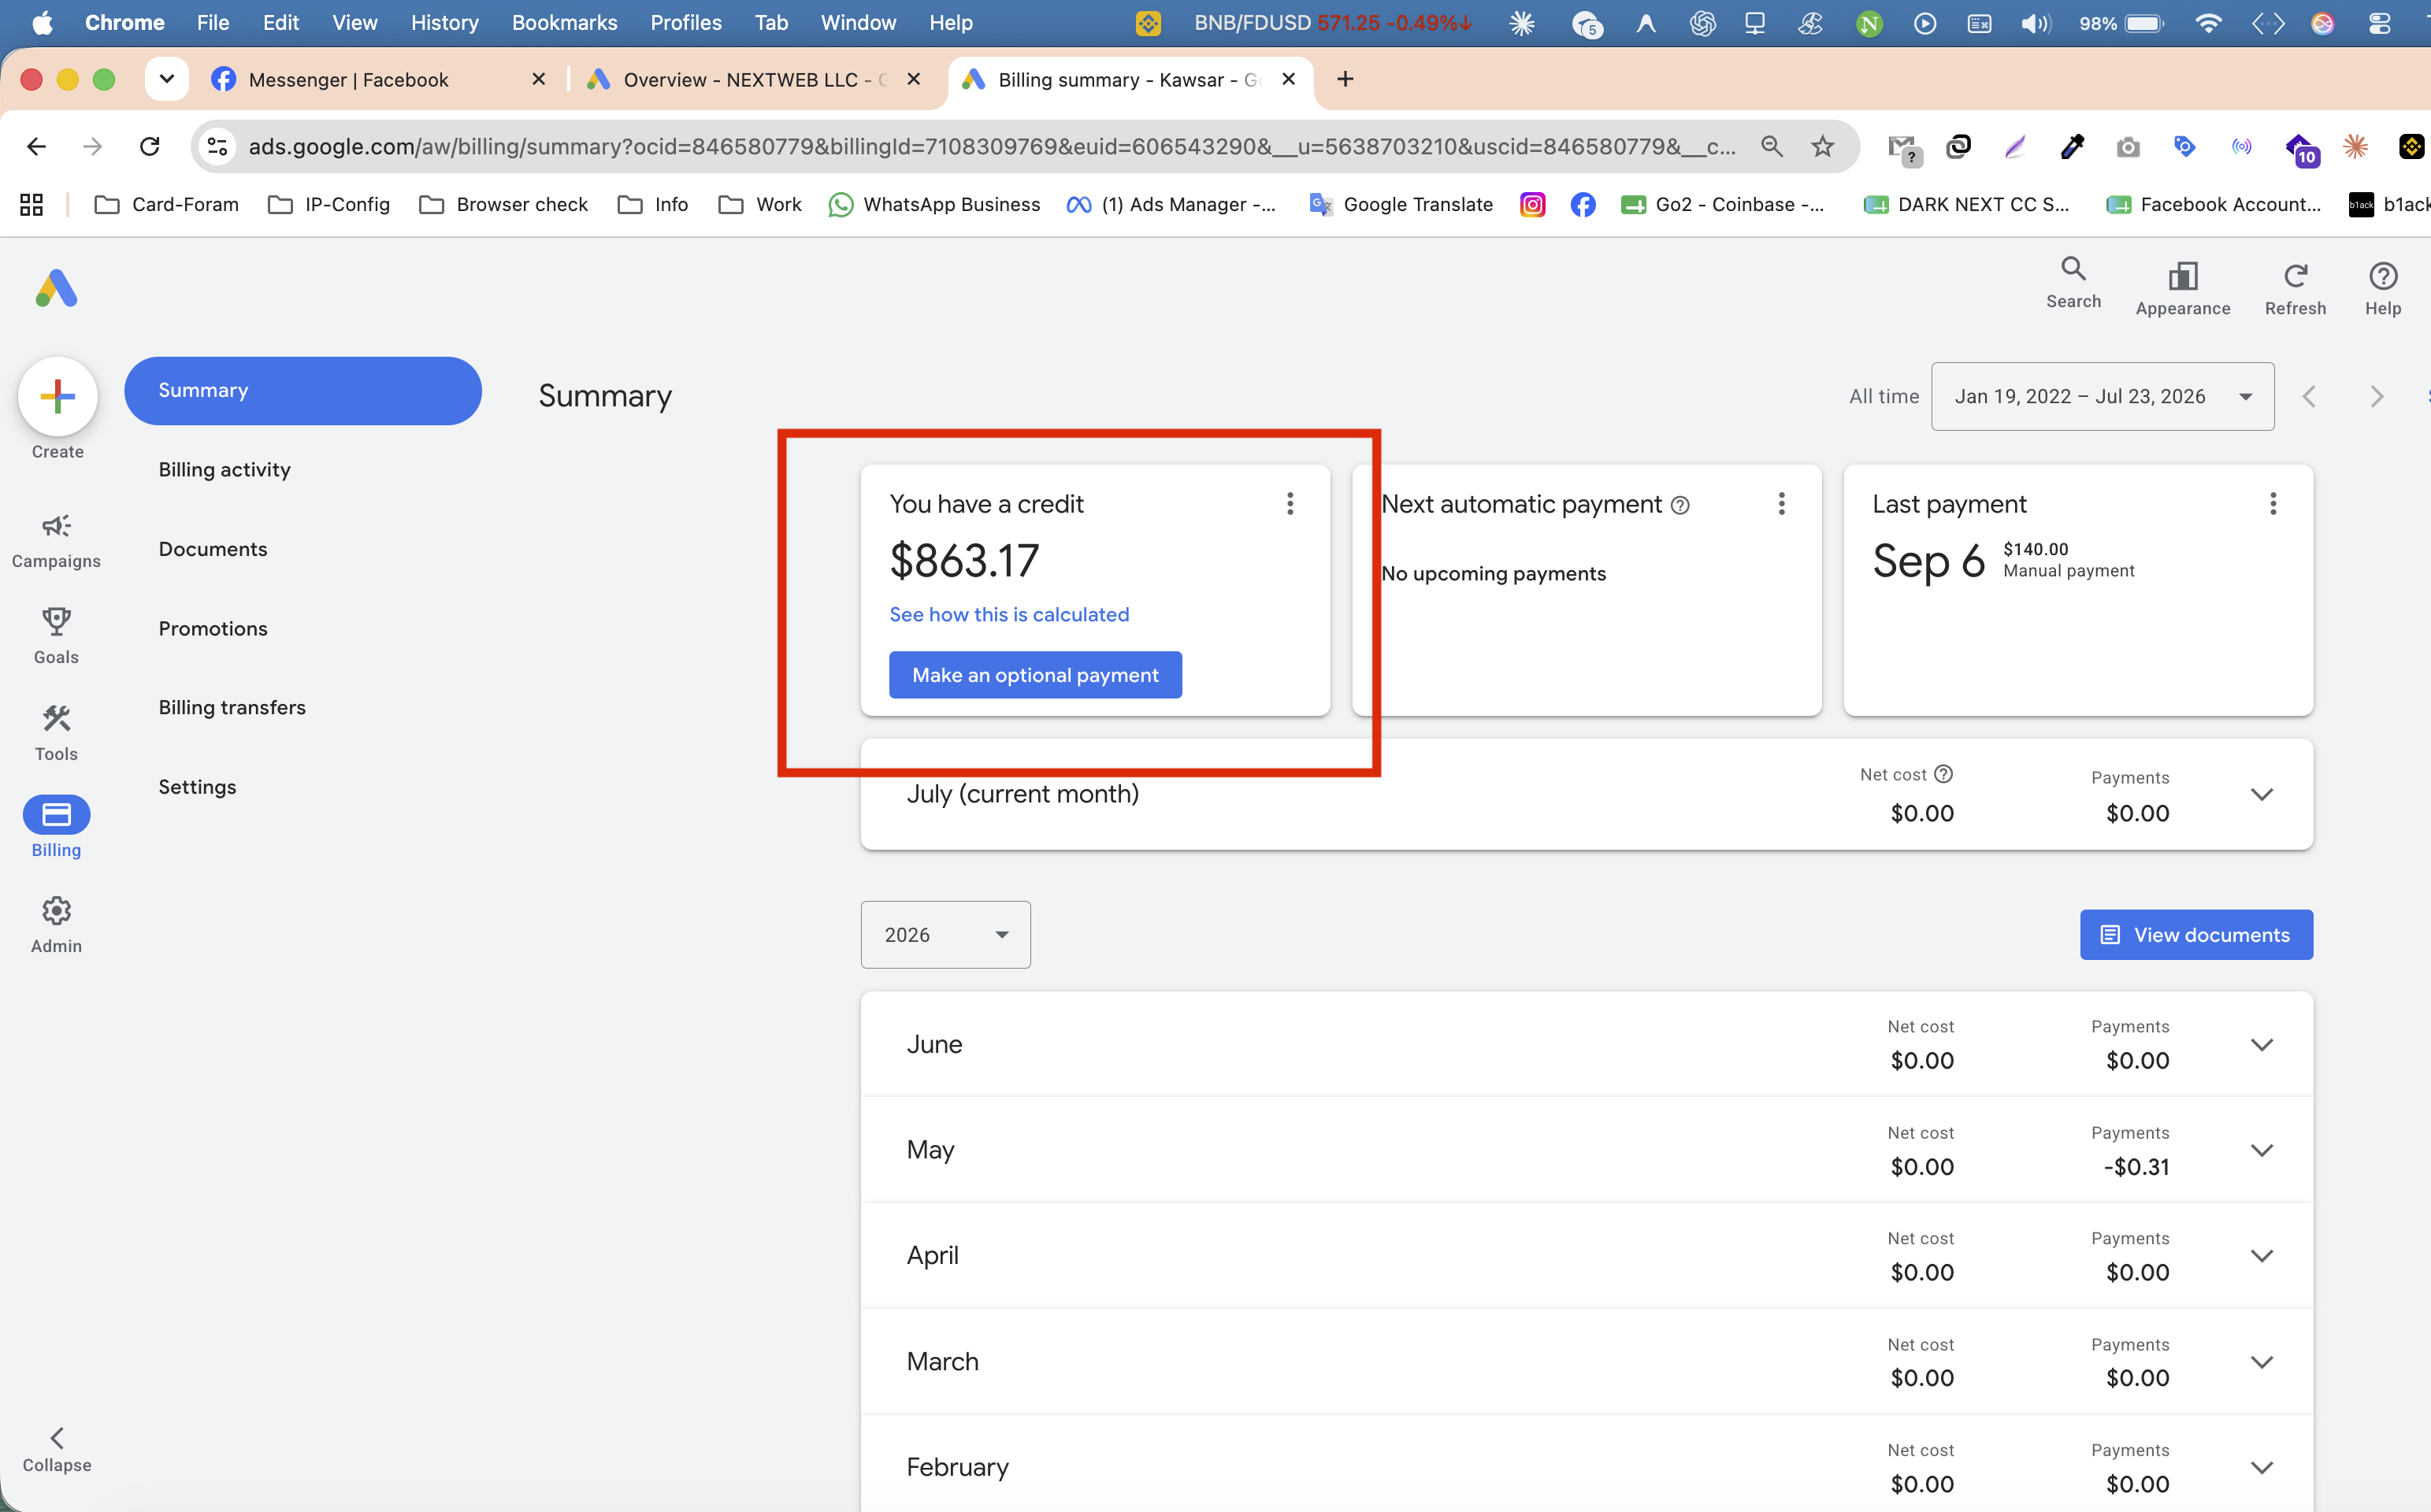
Task: Open the date range dropdown
Action: 2102,397
